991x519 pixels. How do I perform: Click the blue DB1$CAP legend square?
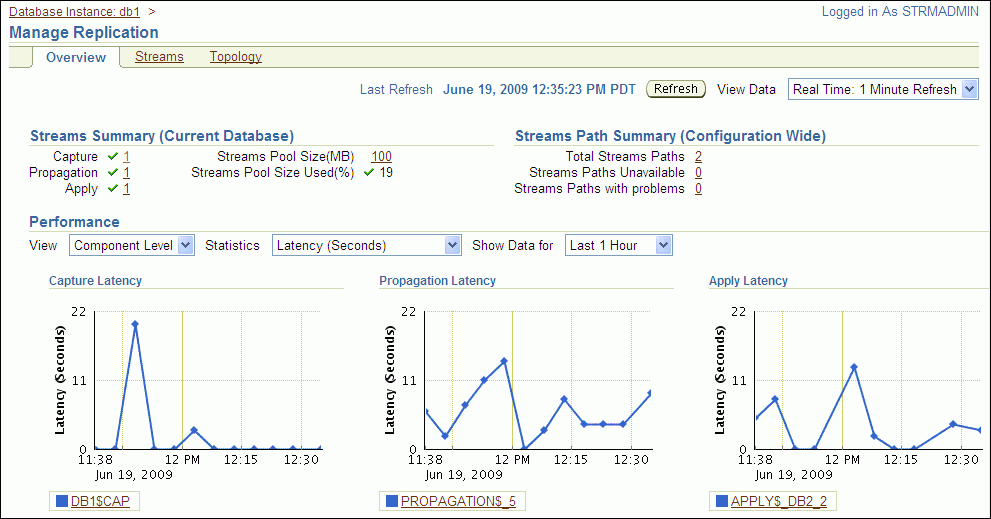pyautogui.click(x=61, y=501)
